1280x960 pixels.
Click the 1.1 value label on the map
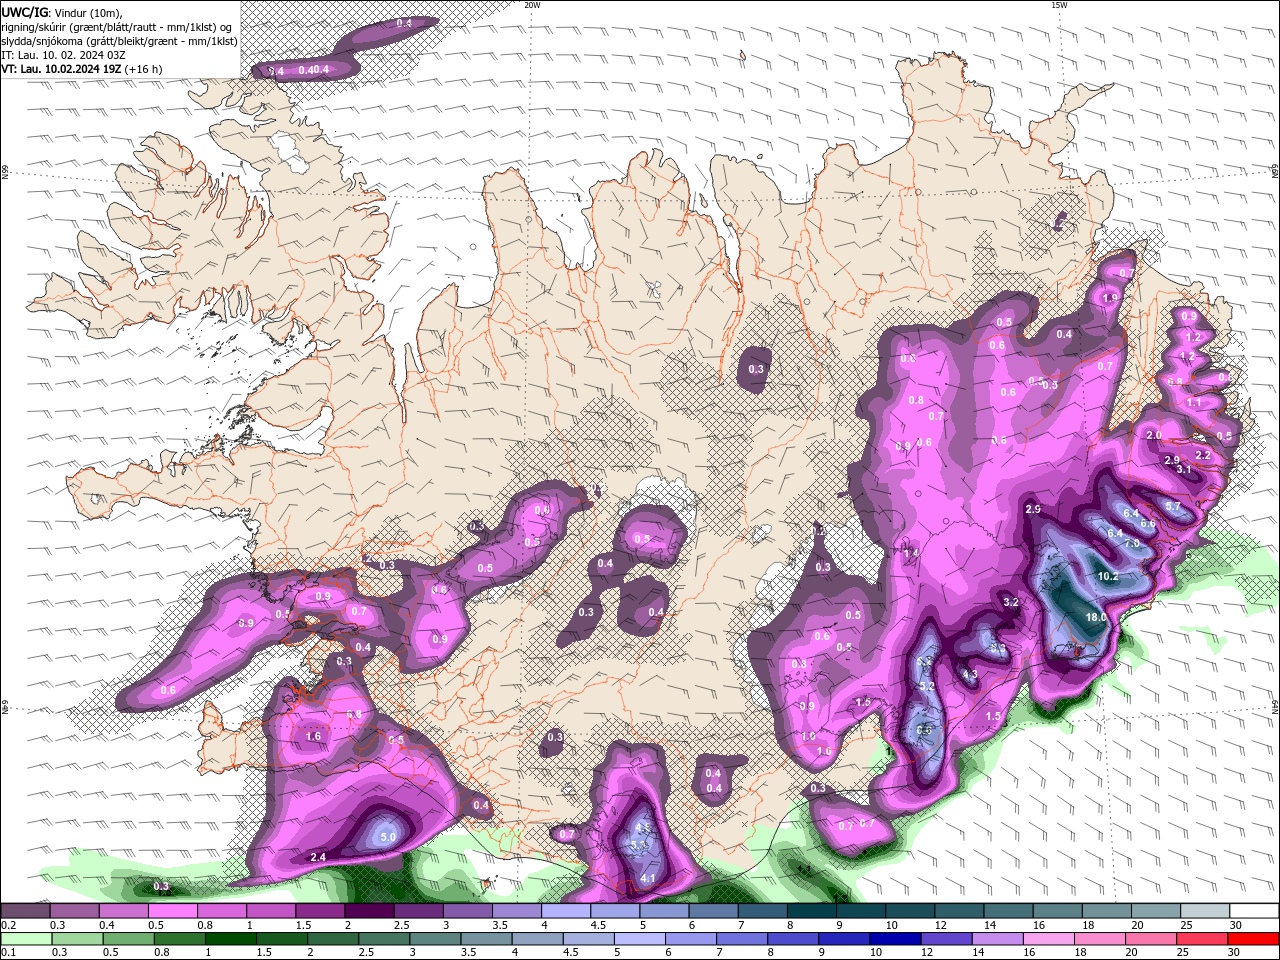(1194, 402)
